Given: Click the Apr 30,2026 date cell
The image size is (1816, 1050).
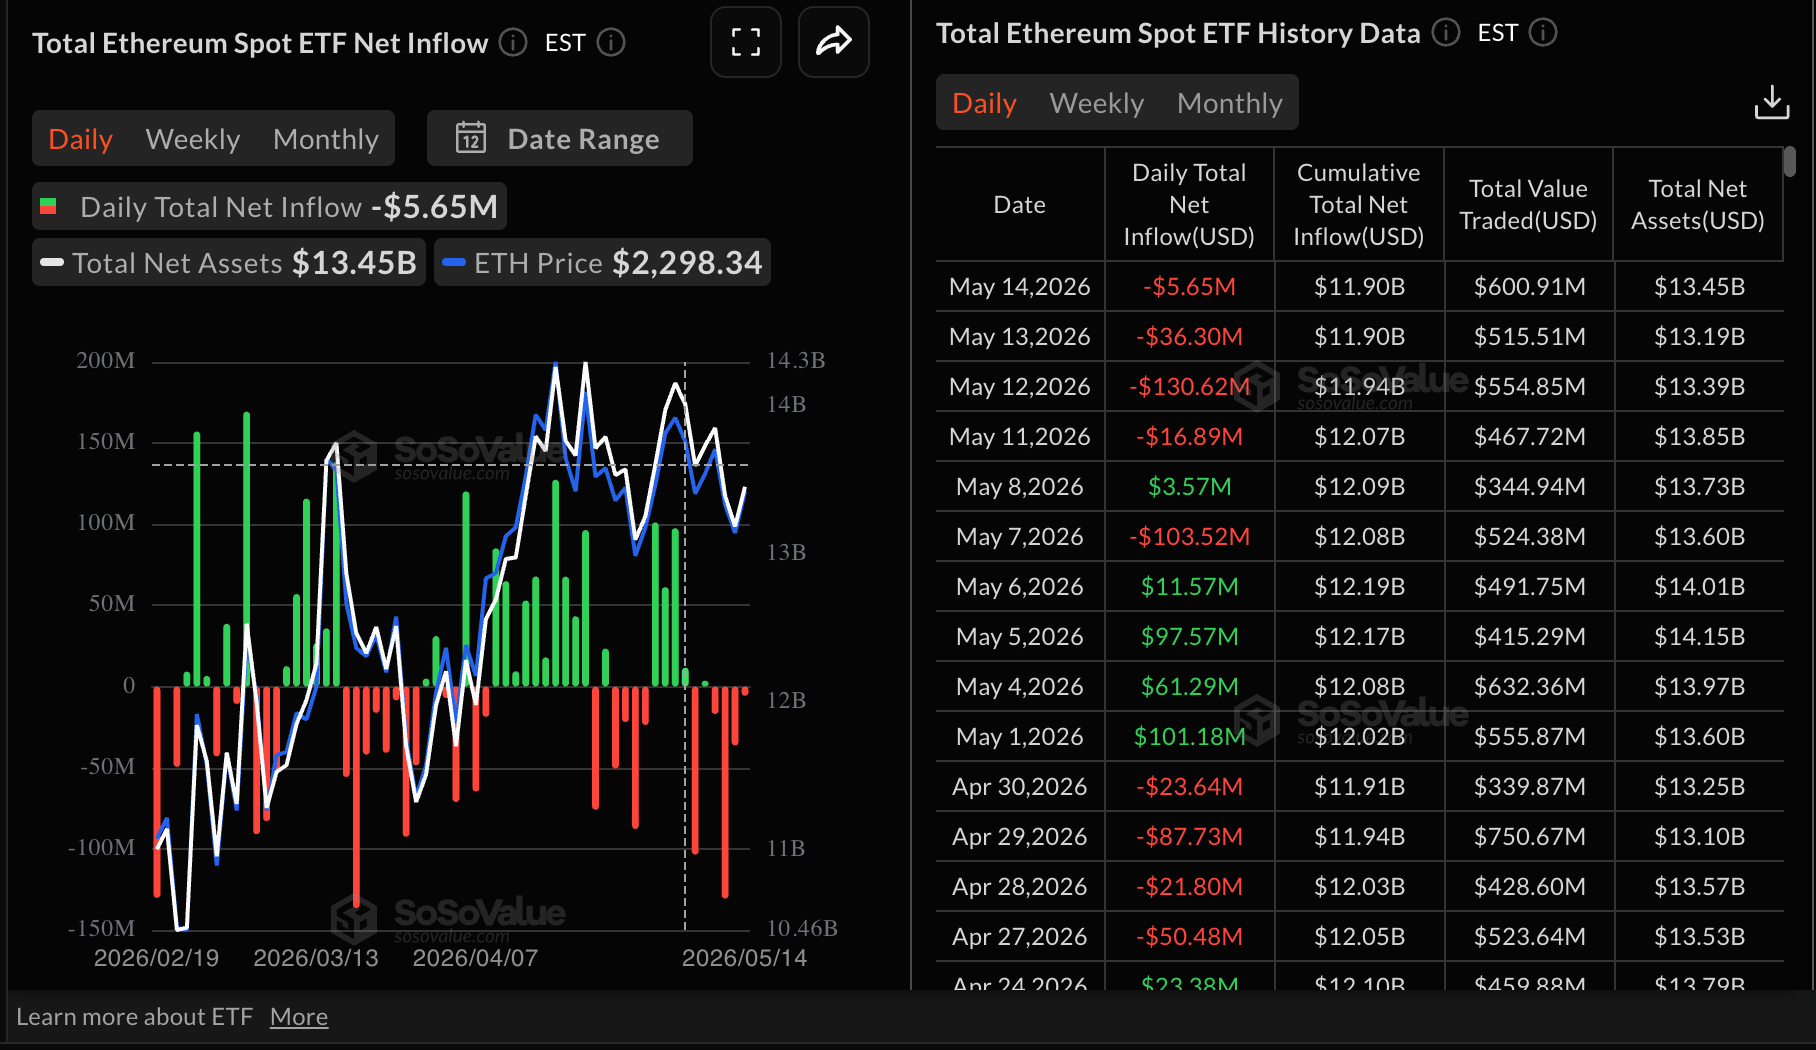Looking at the screenshot, I should tap(1020, 787).
